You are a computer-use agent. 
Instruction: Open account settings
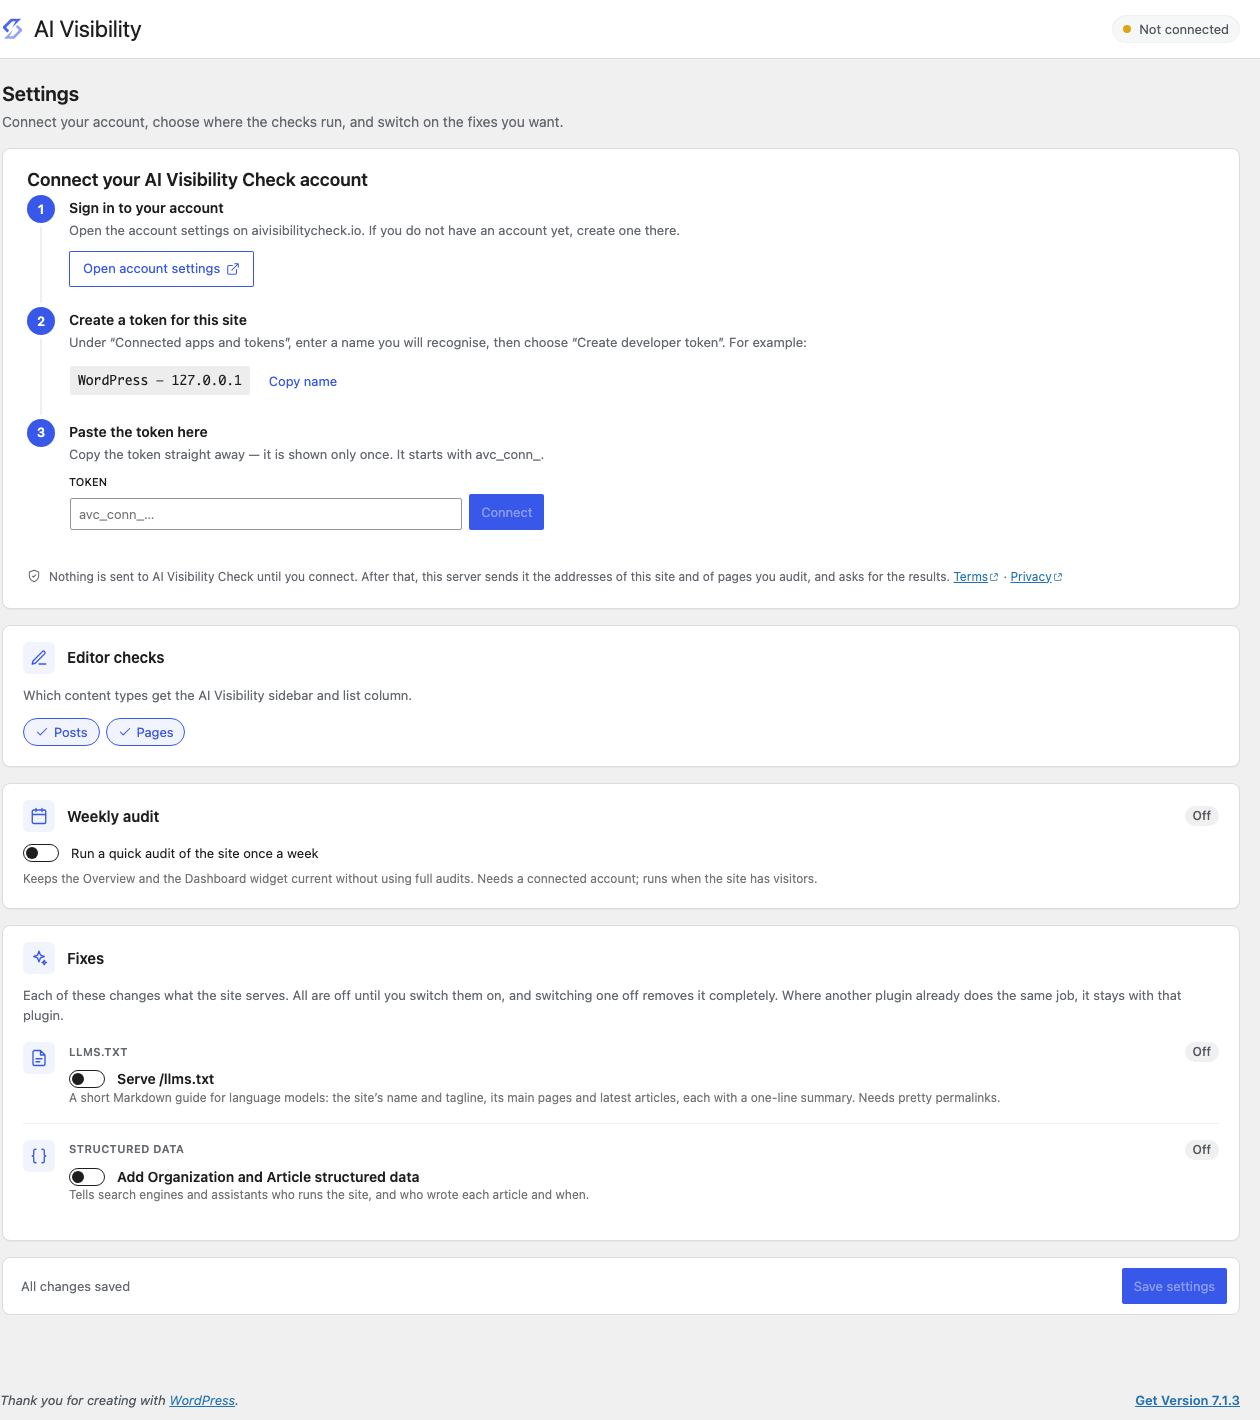coord(161,269)
